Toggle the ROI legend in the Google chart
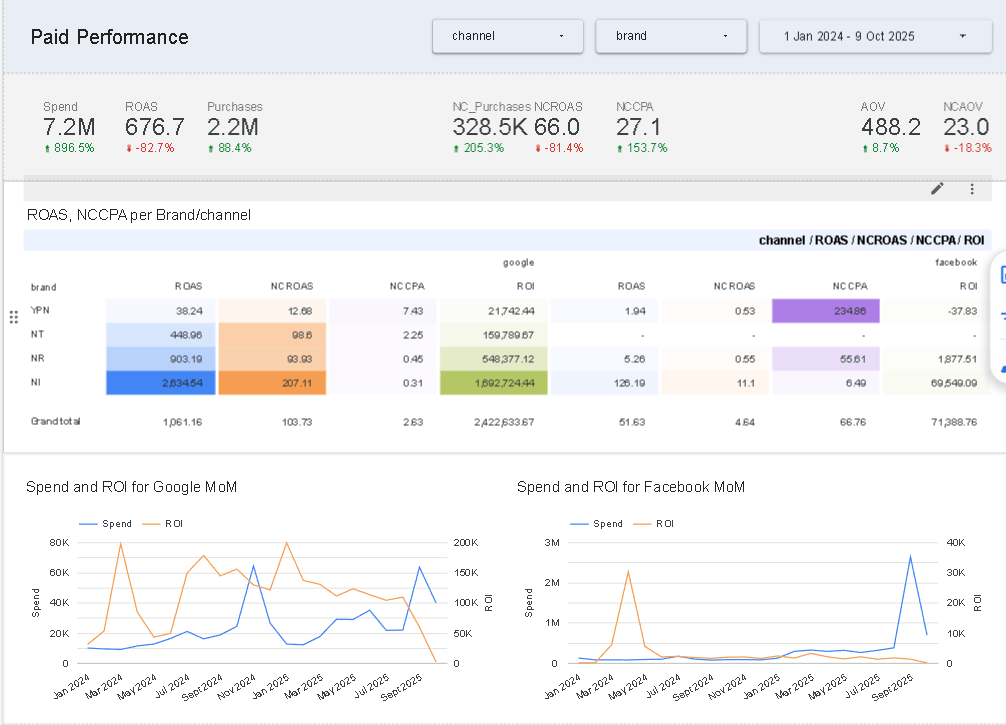The width and height of the screenshot is (1006, 725). click(x=163, y=524)
